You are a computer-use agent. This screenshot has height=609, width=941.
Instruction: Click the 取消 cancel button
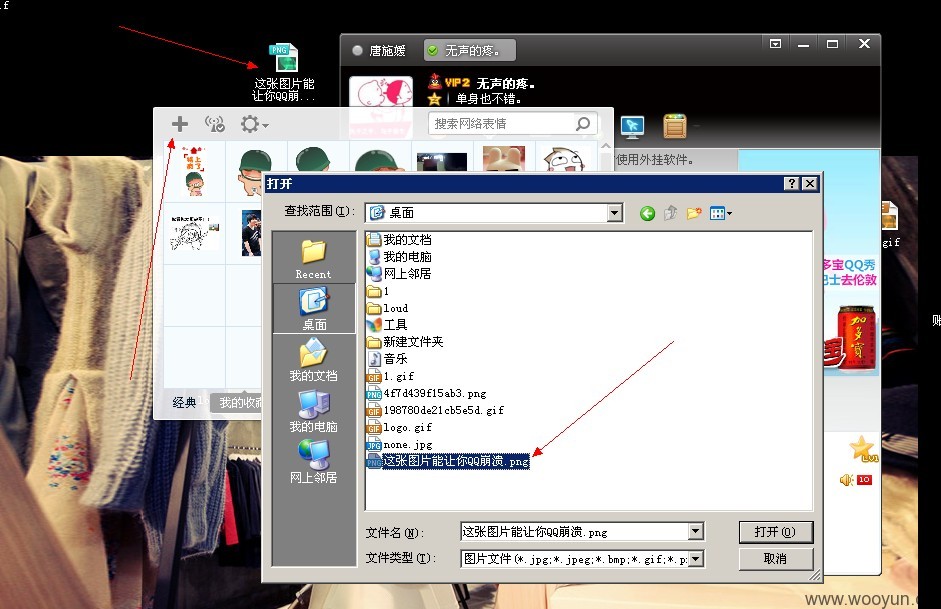pyautogui.click(x=775, y=559)
